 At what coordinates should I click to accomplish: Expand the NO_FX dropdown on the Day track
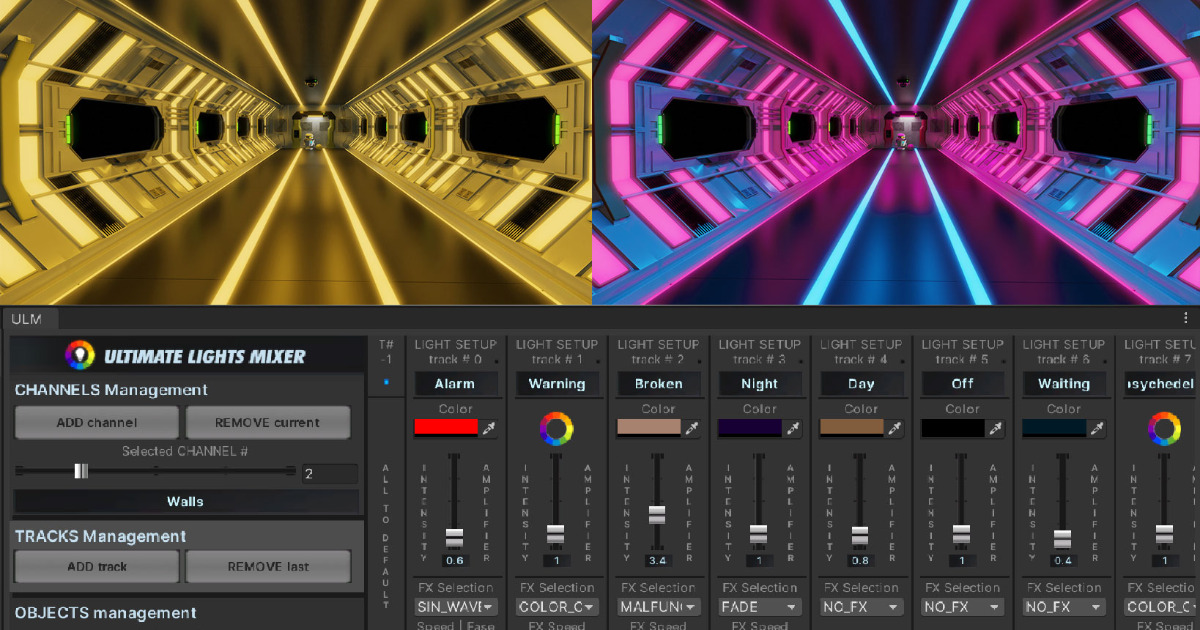coord(861,607)
